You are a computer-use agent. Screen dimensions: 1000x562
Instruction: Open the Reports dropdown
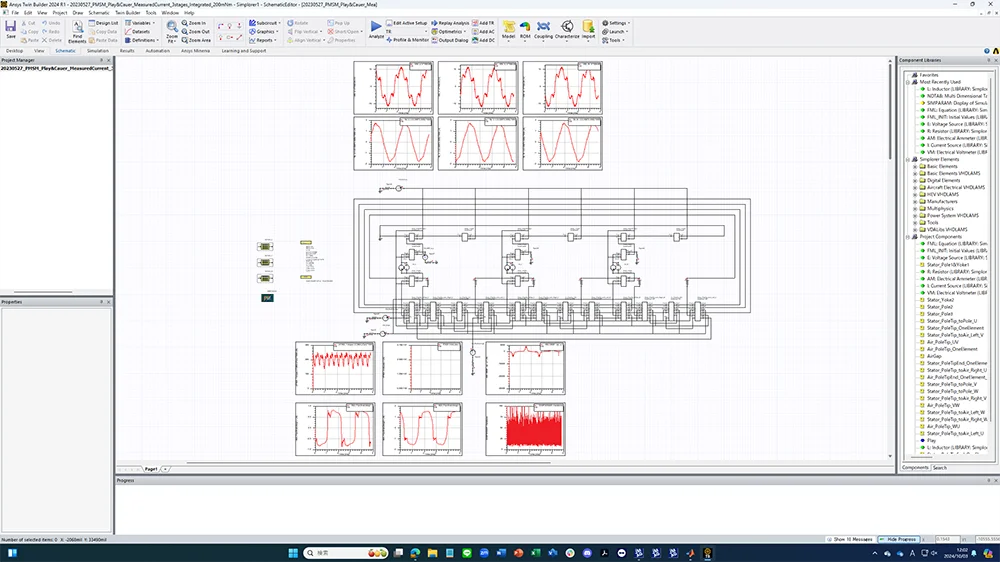click(x=263, y=40)
